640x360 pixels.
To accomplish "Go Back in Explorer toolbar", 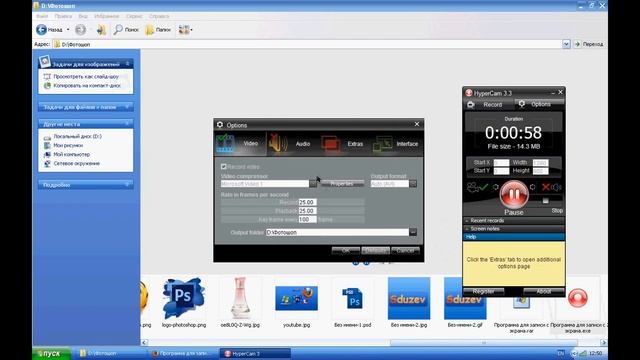I will pyautogui.click(x=49, y=29).
